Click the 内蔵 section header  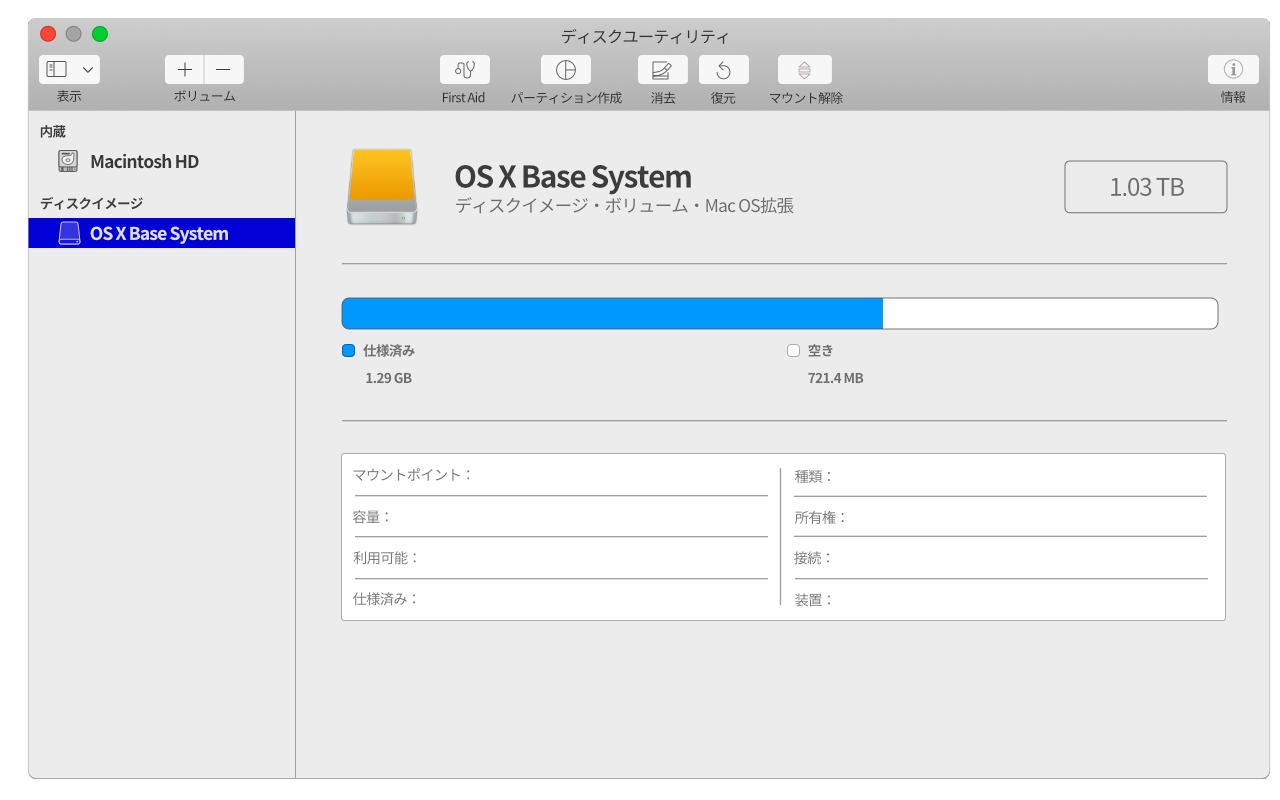coord(53,131)
